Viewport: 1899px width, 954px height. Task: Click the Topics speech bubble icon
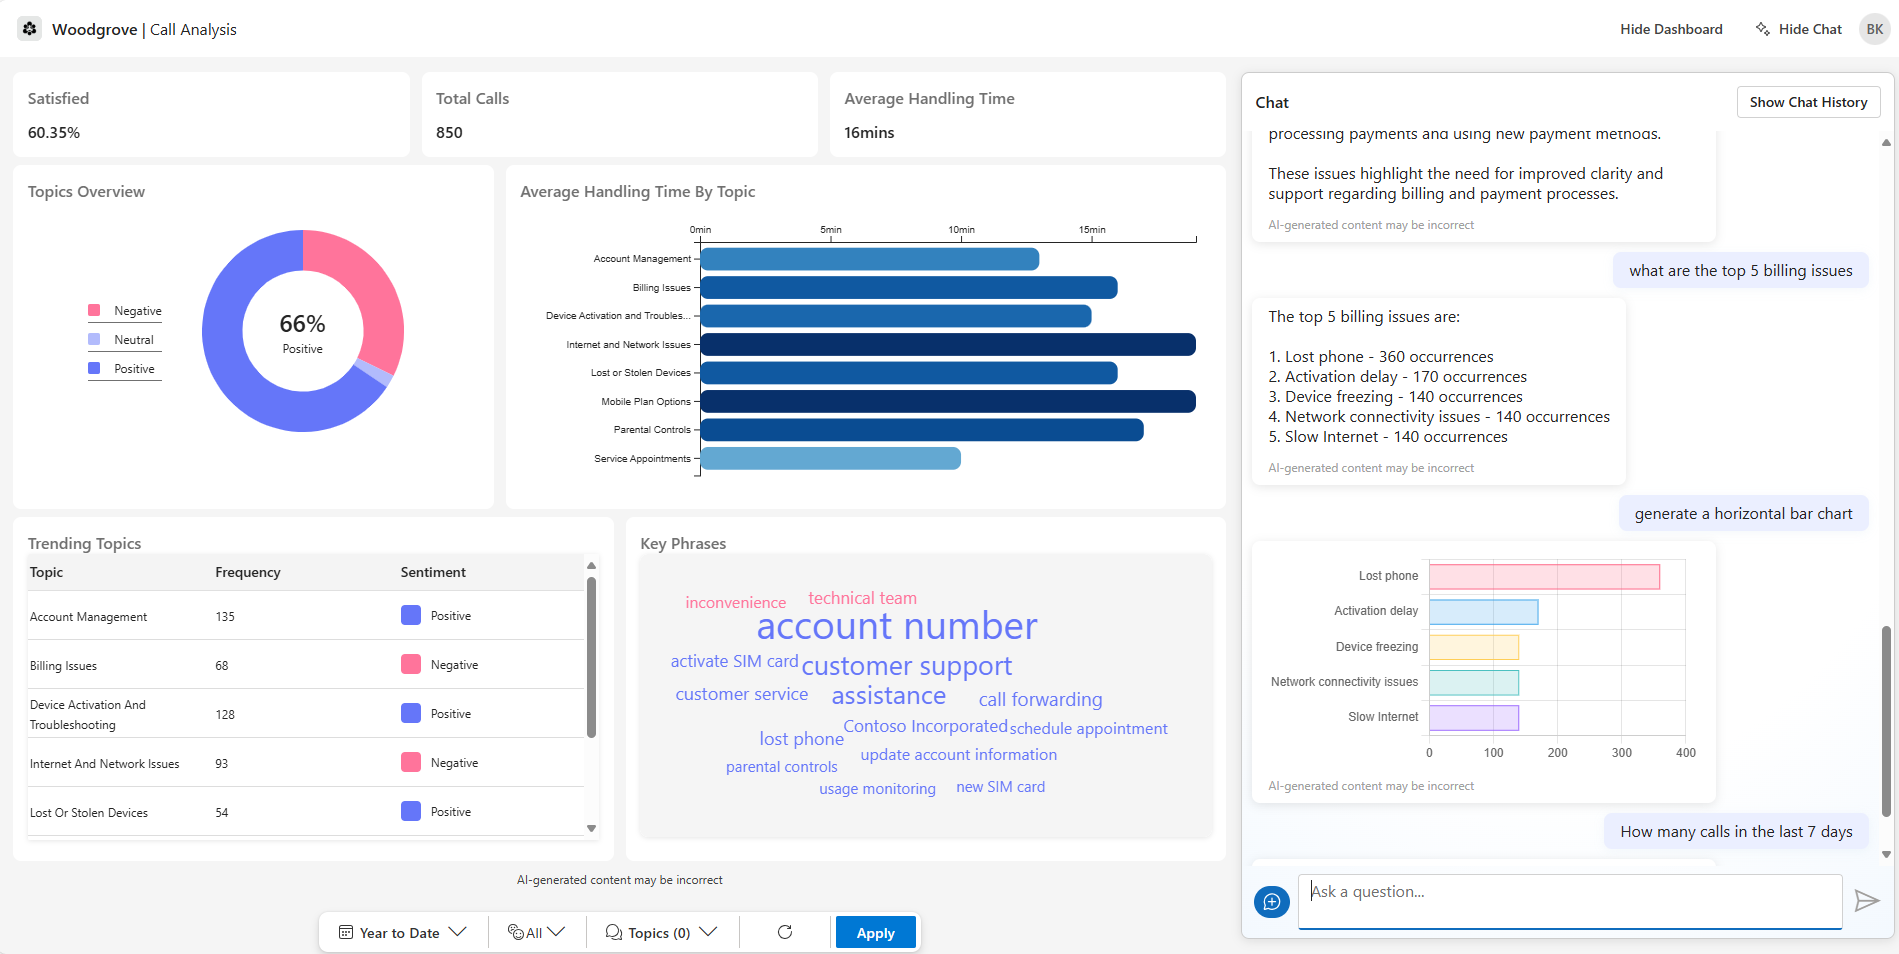point(614,932)
